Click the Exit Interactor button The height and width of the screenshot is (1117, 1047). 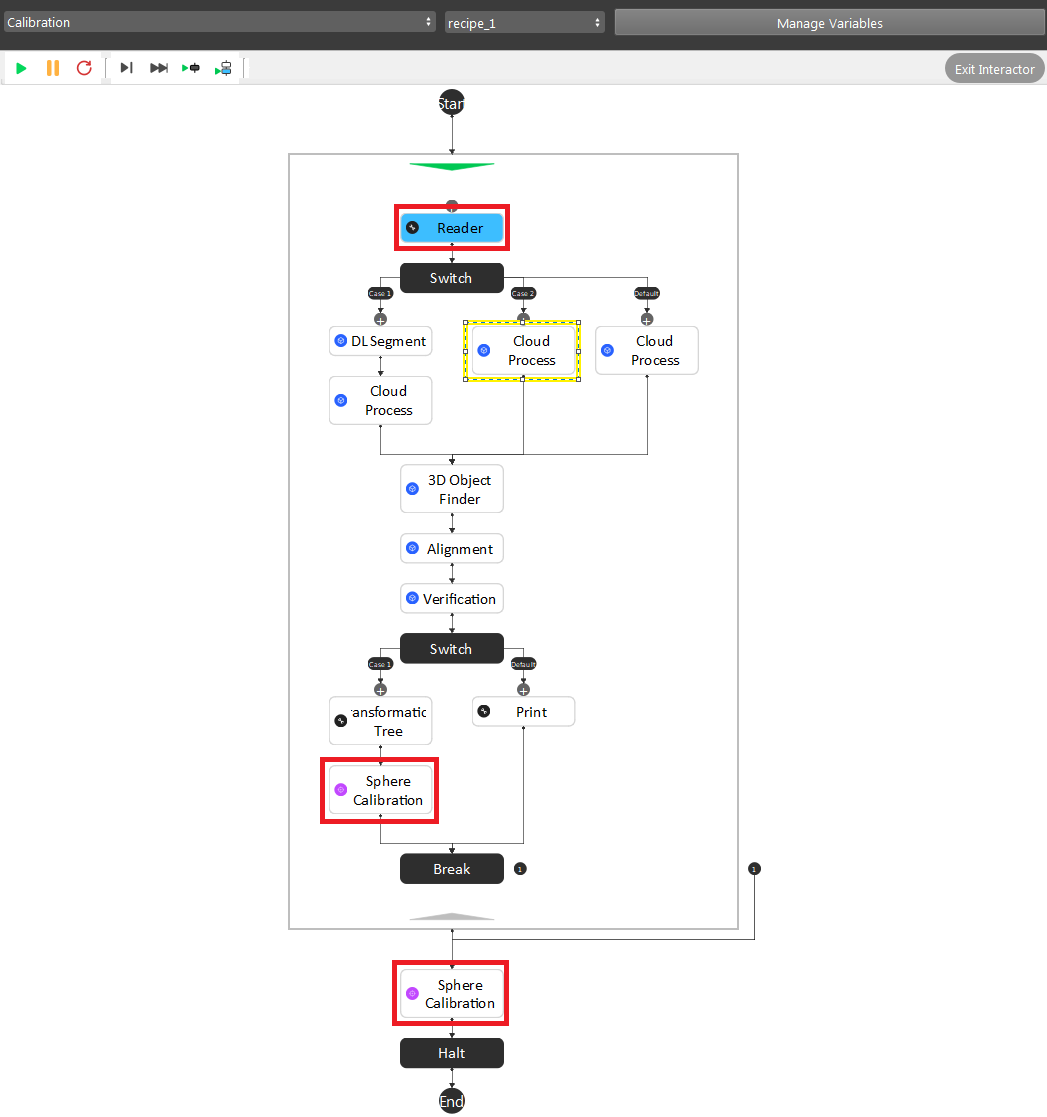994,69
